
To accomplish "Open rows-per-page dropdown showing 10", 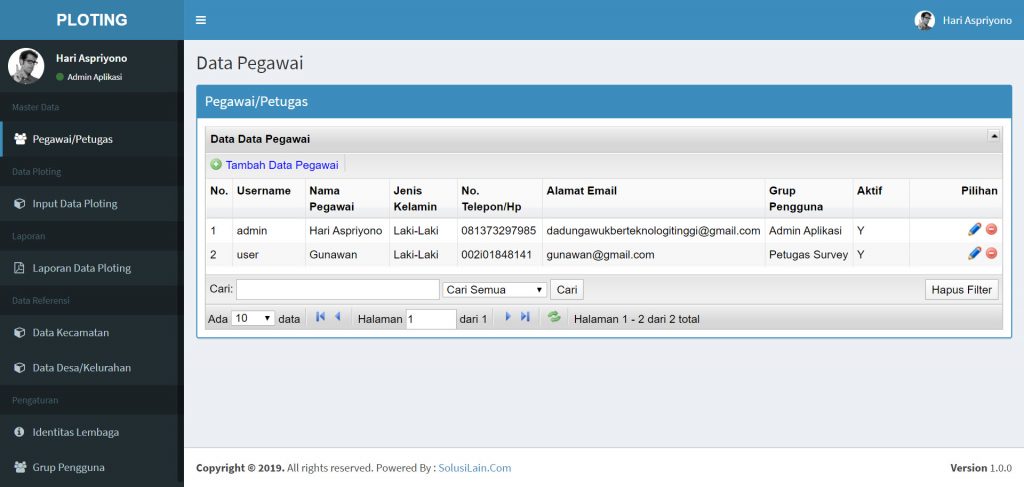I will pos(254,319).
